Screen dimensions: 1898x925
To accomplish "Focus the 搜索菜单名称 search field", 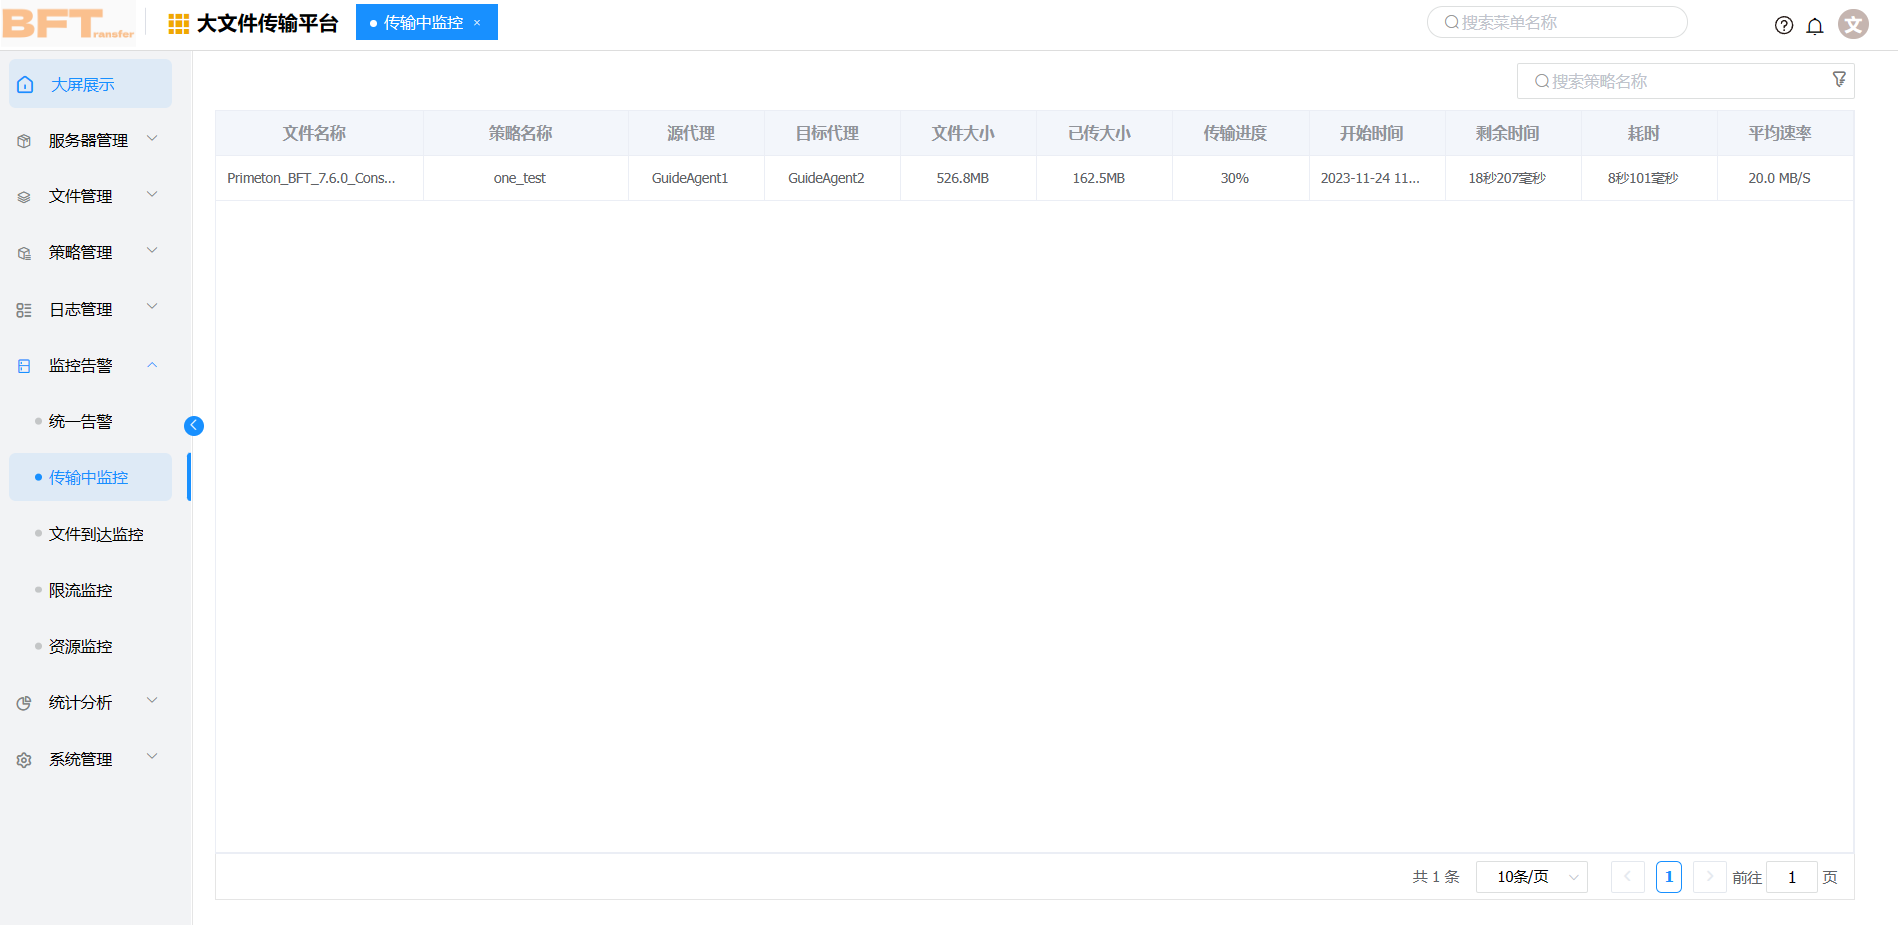I will point(1557,22).
